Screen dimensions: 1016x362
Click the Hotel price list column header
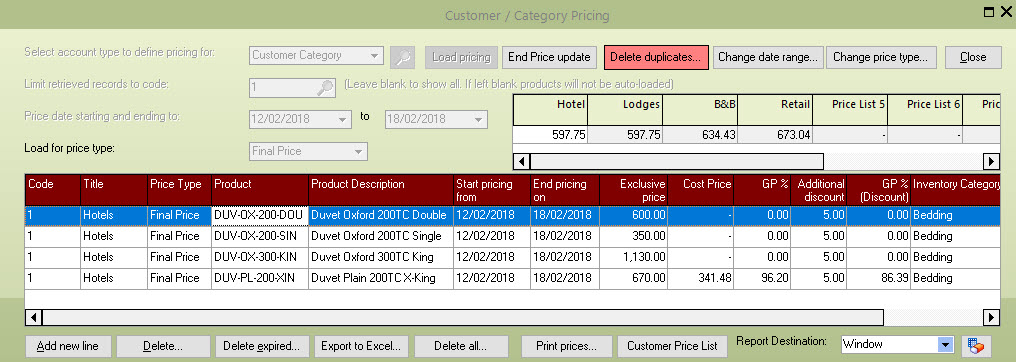(551, 110)
